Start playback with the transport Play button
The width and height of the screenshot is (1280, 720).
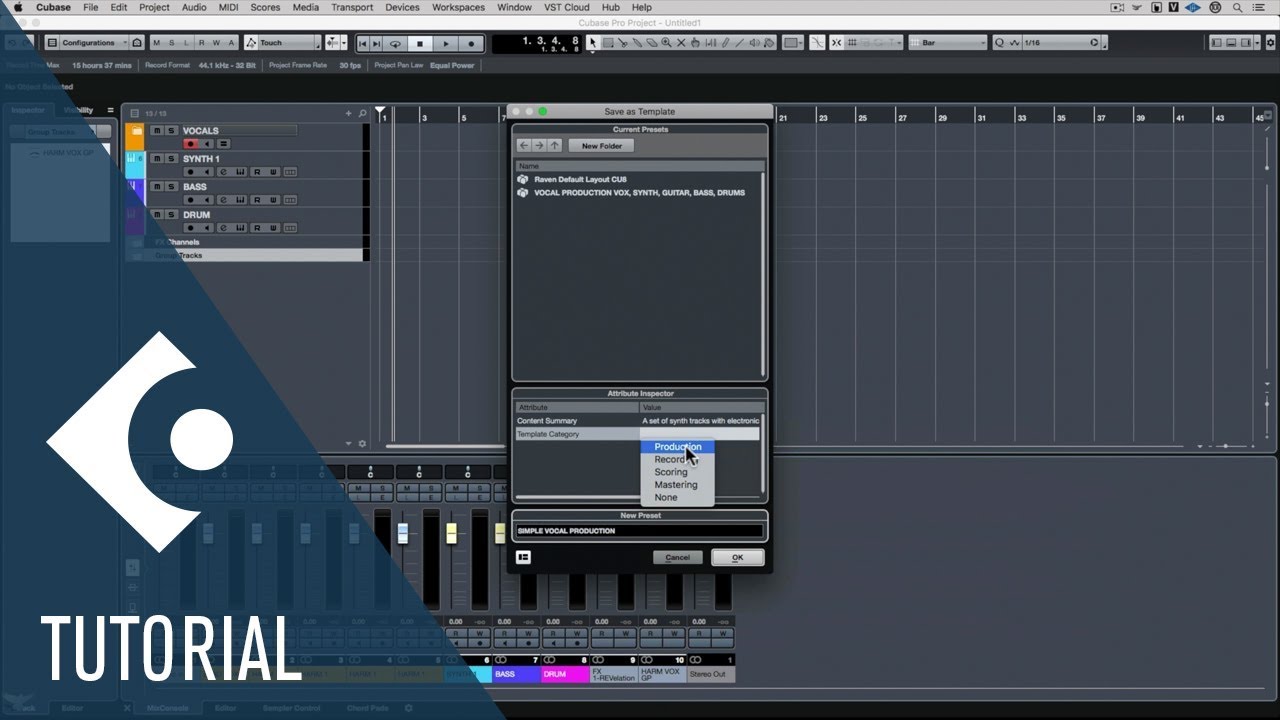click(x=446, y=43)
